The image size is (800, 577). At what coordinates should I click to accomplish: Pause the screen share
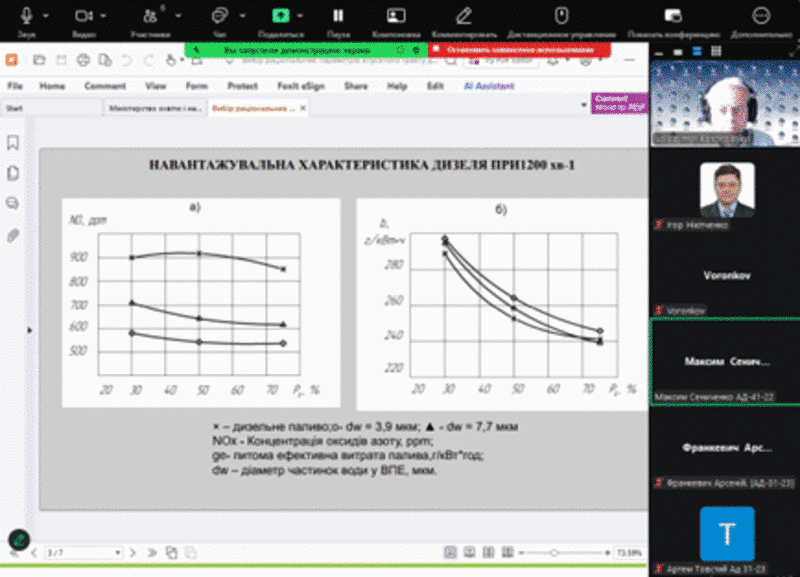click(338, 17)
